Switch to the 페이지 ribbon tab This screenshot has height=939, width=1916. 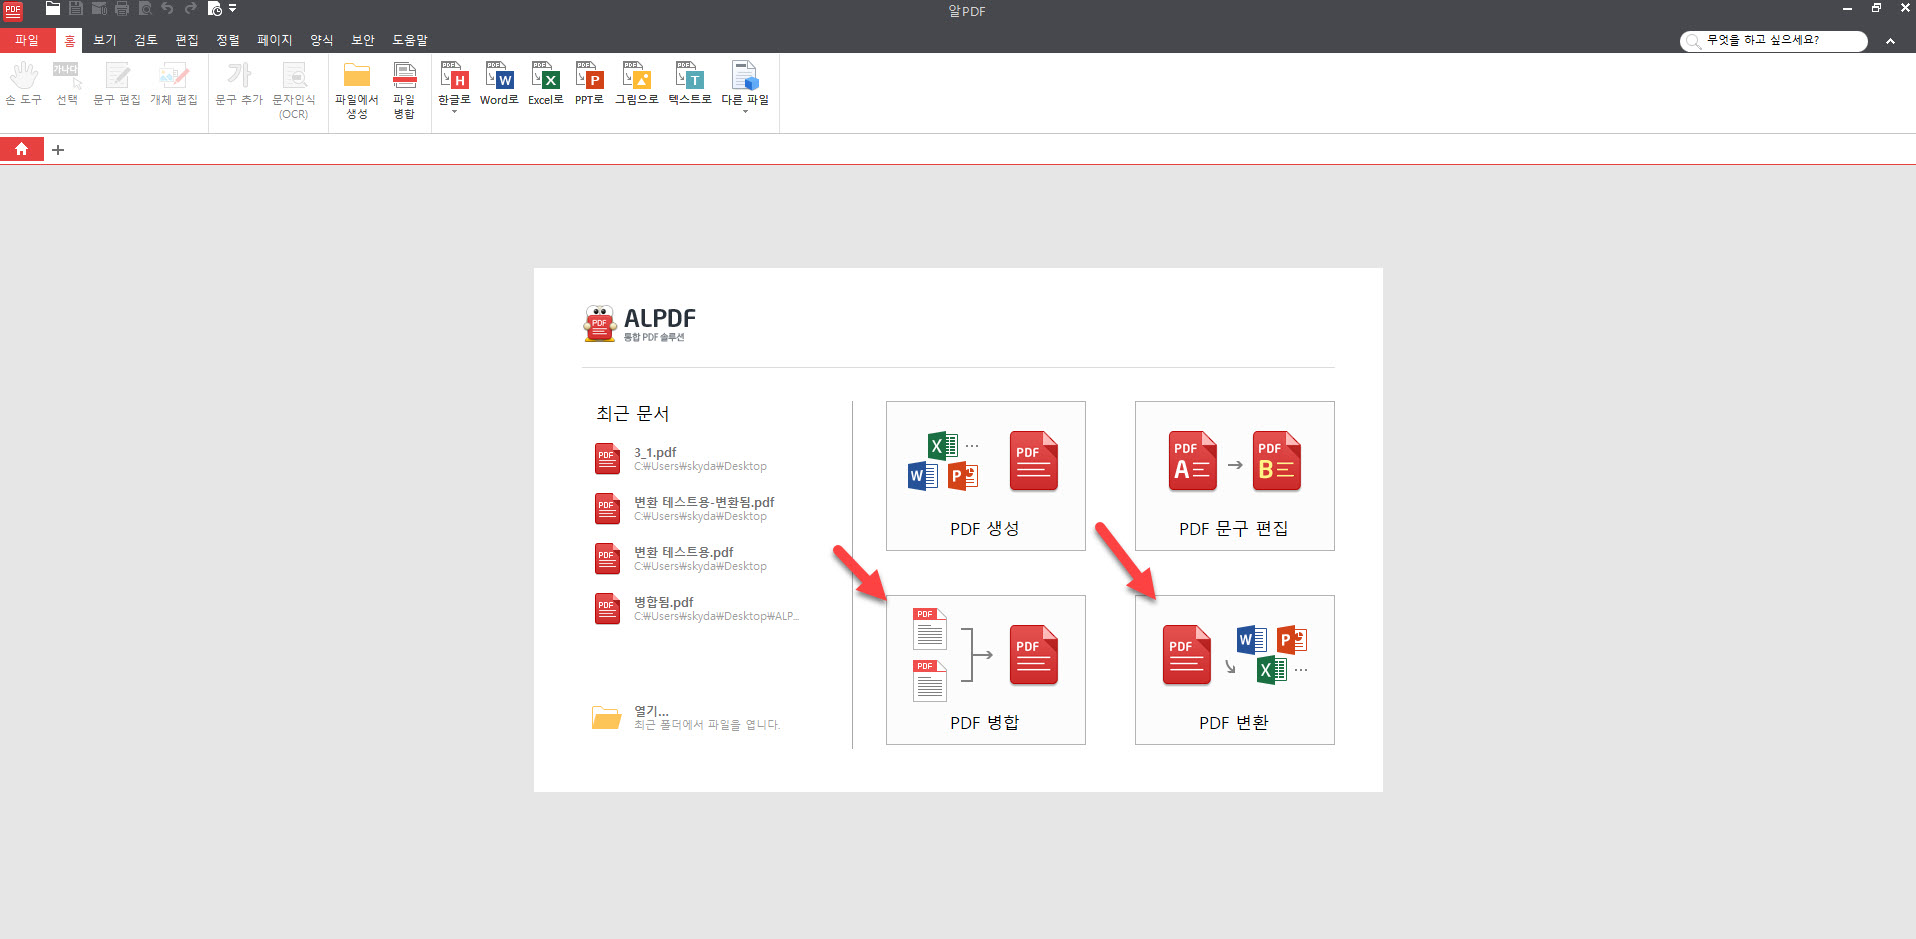pyautogui.click(x=275, y=40)
